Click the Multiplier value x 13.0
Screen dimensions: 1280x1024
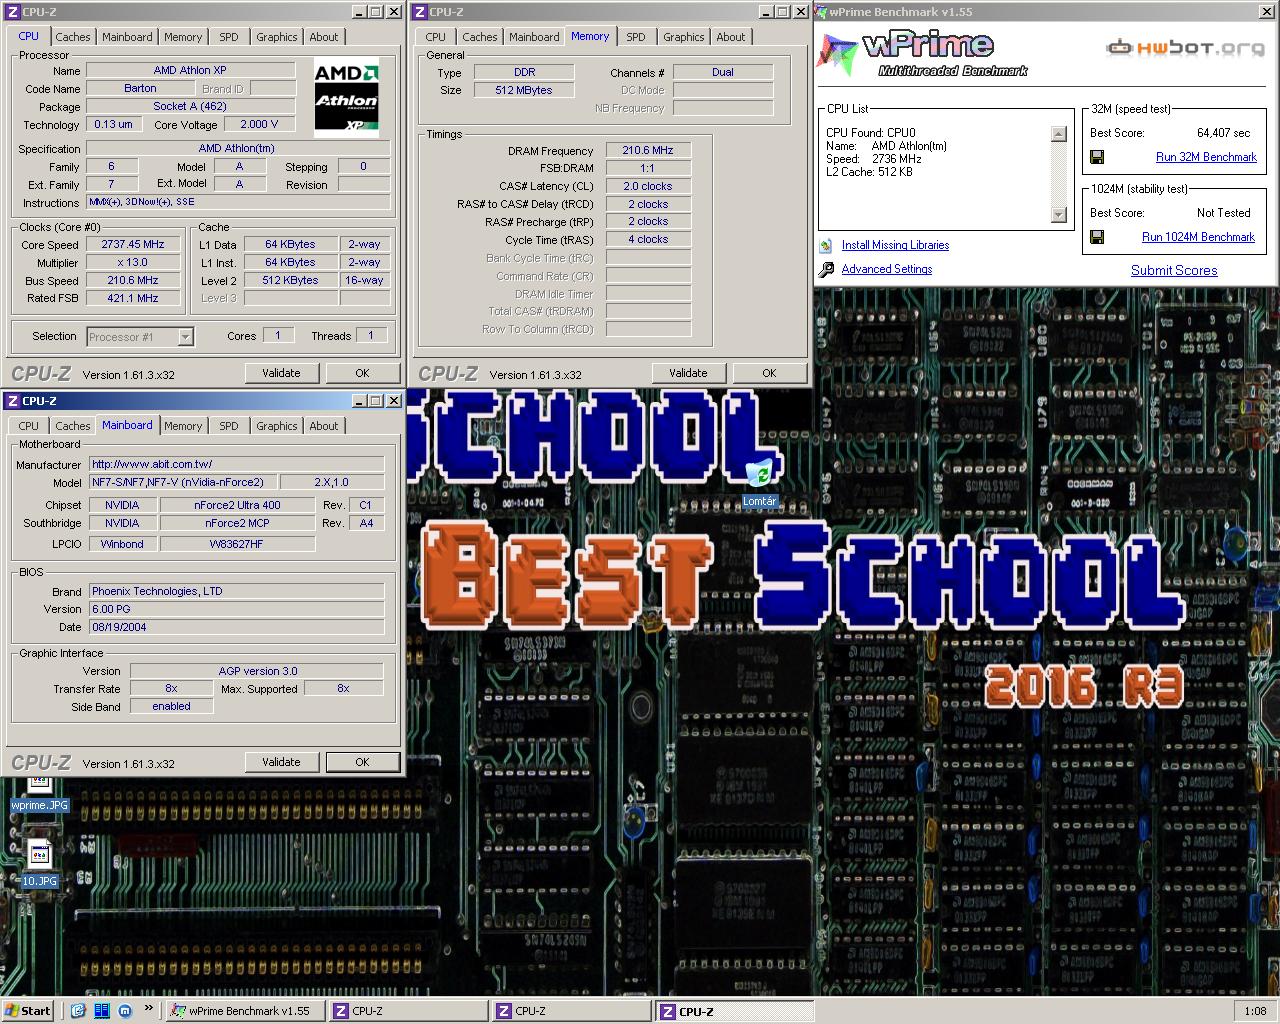[133, 262]
